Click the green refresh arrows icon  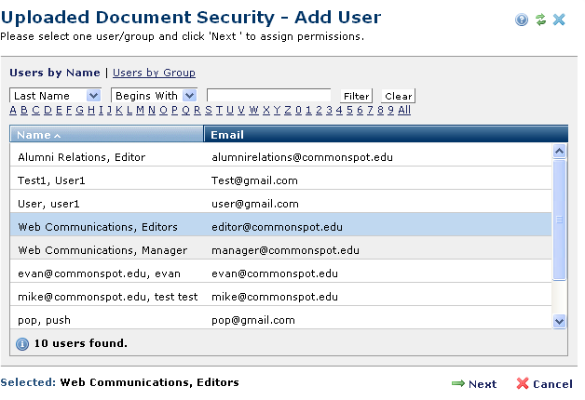point(540,19)
